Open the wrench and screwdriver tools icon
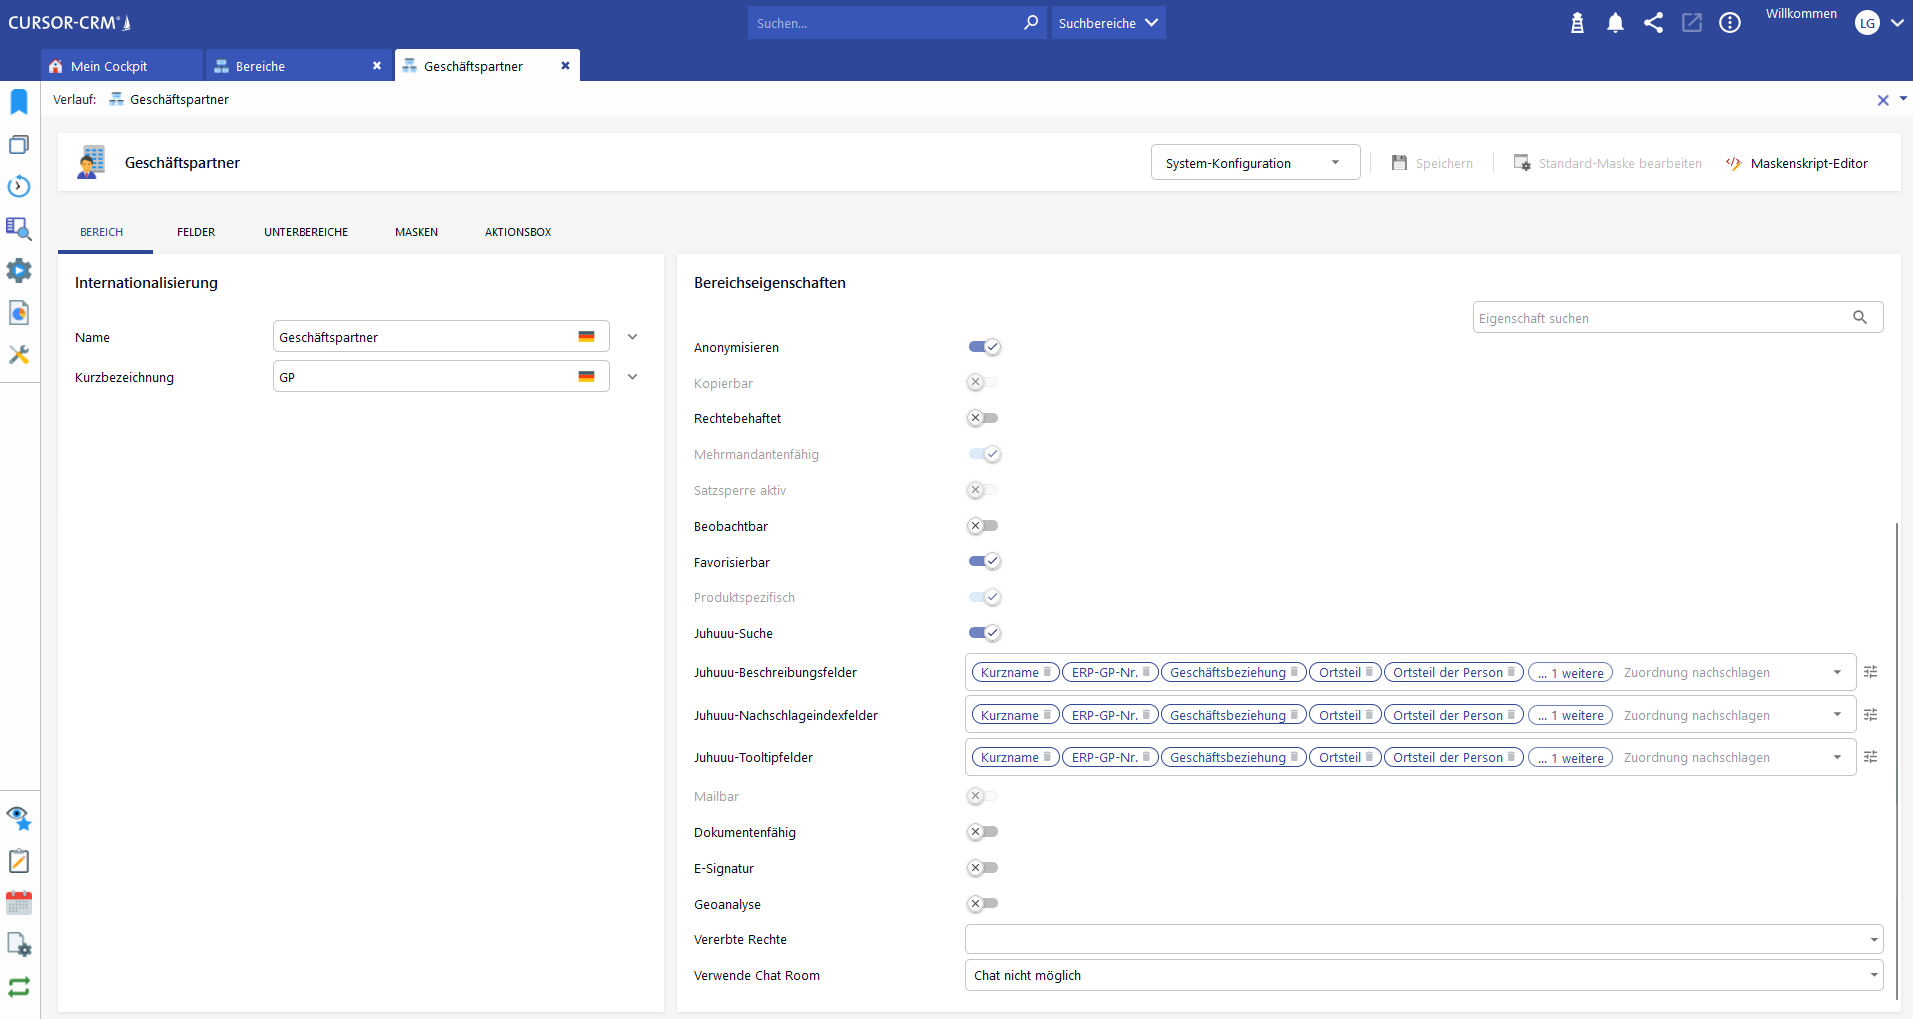Image resolution: width=1913 pixels, height=1019 pixels. click(19, 355)
